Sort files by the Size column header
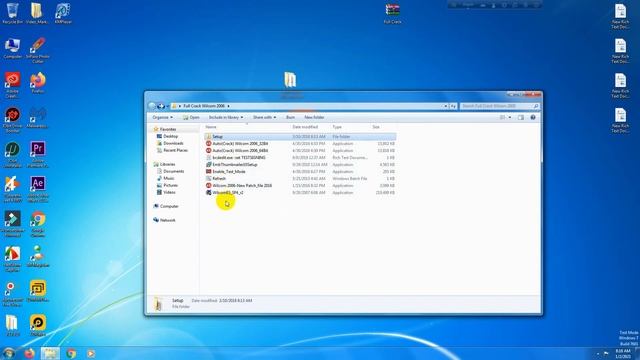The image size is (640, 360). click(x=376, y=127)
